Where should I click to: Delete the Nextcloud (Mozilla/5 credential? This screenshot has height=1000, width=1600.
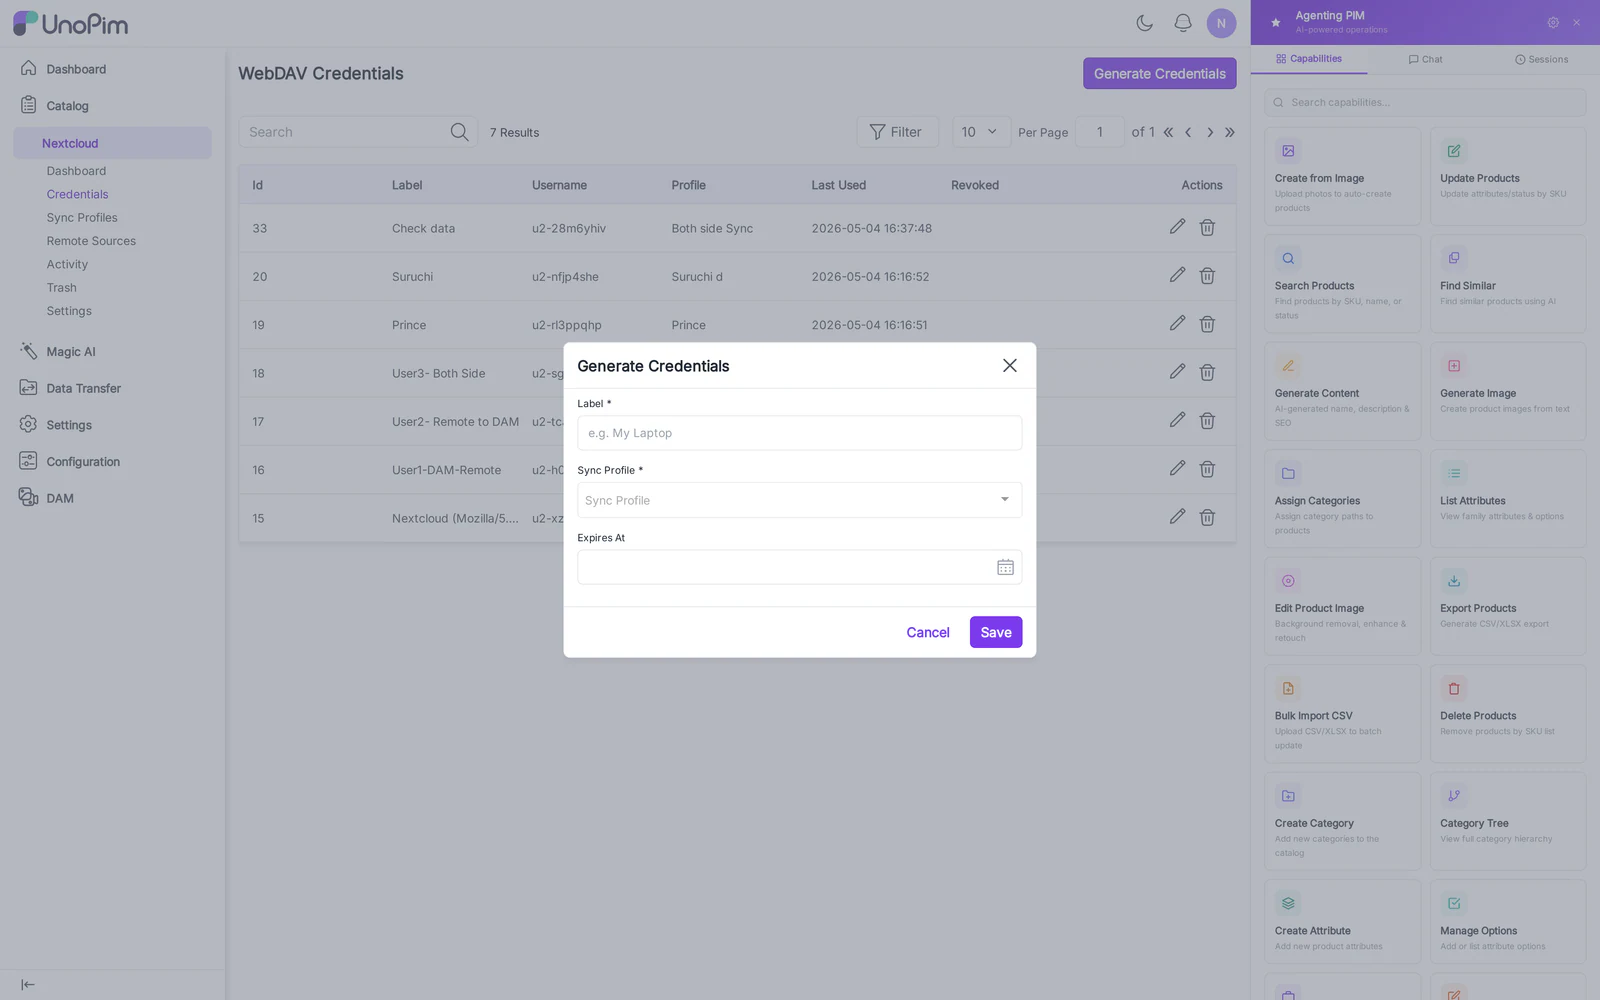[1207, 517]
